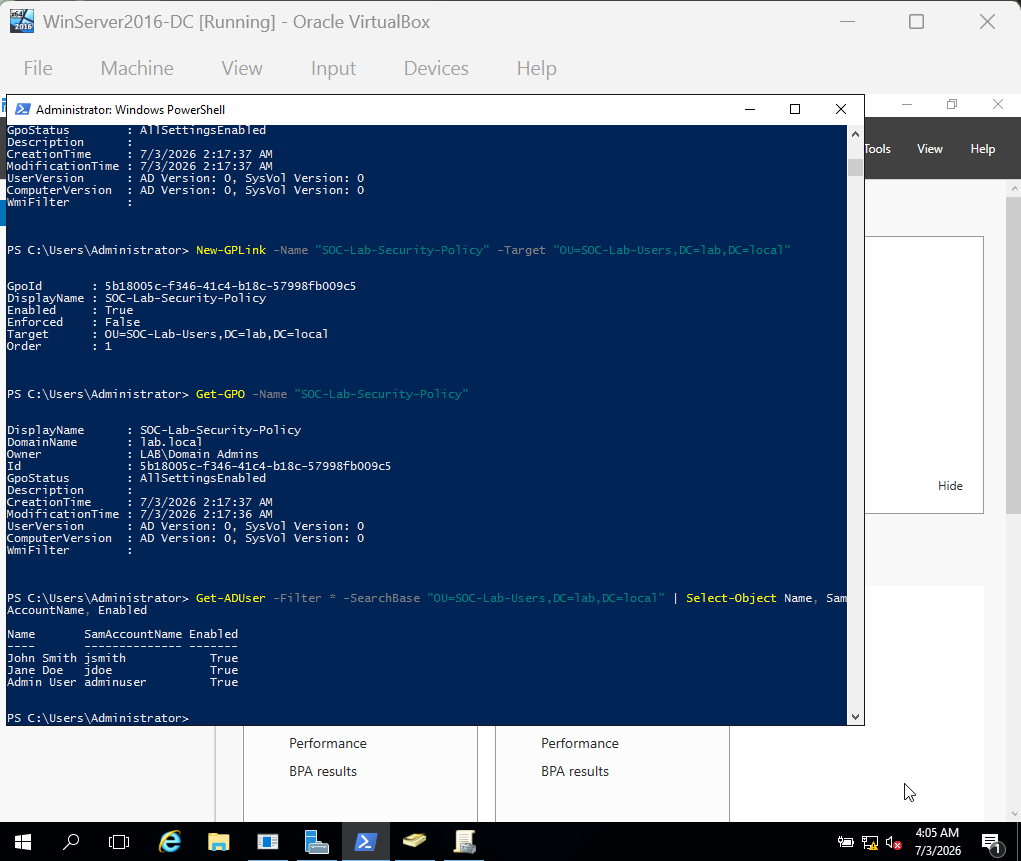Select PowerShell icon in taskbar

[365, 842]
